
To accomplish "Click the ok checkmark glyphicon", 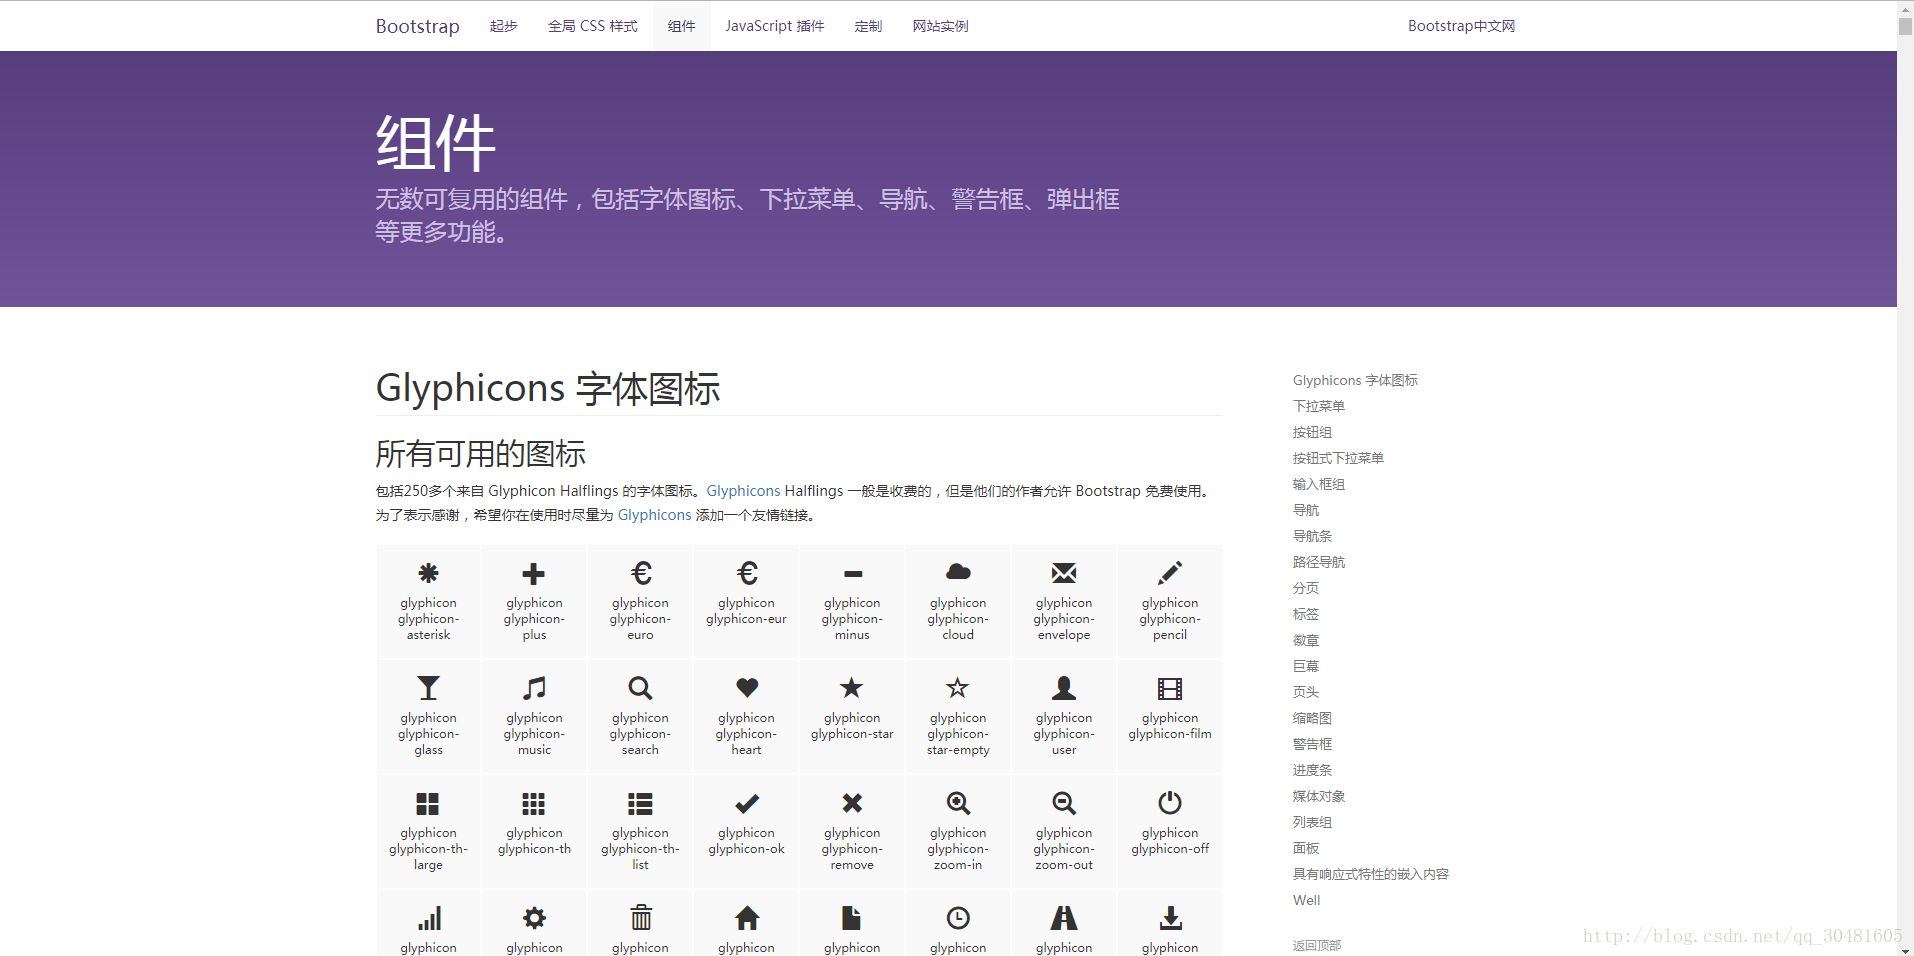I will click(x=747, y=803).
